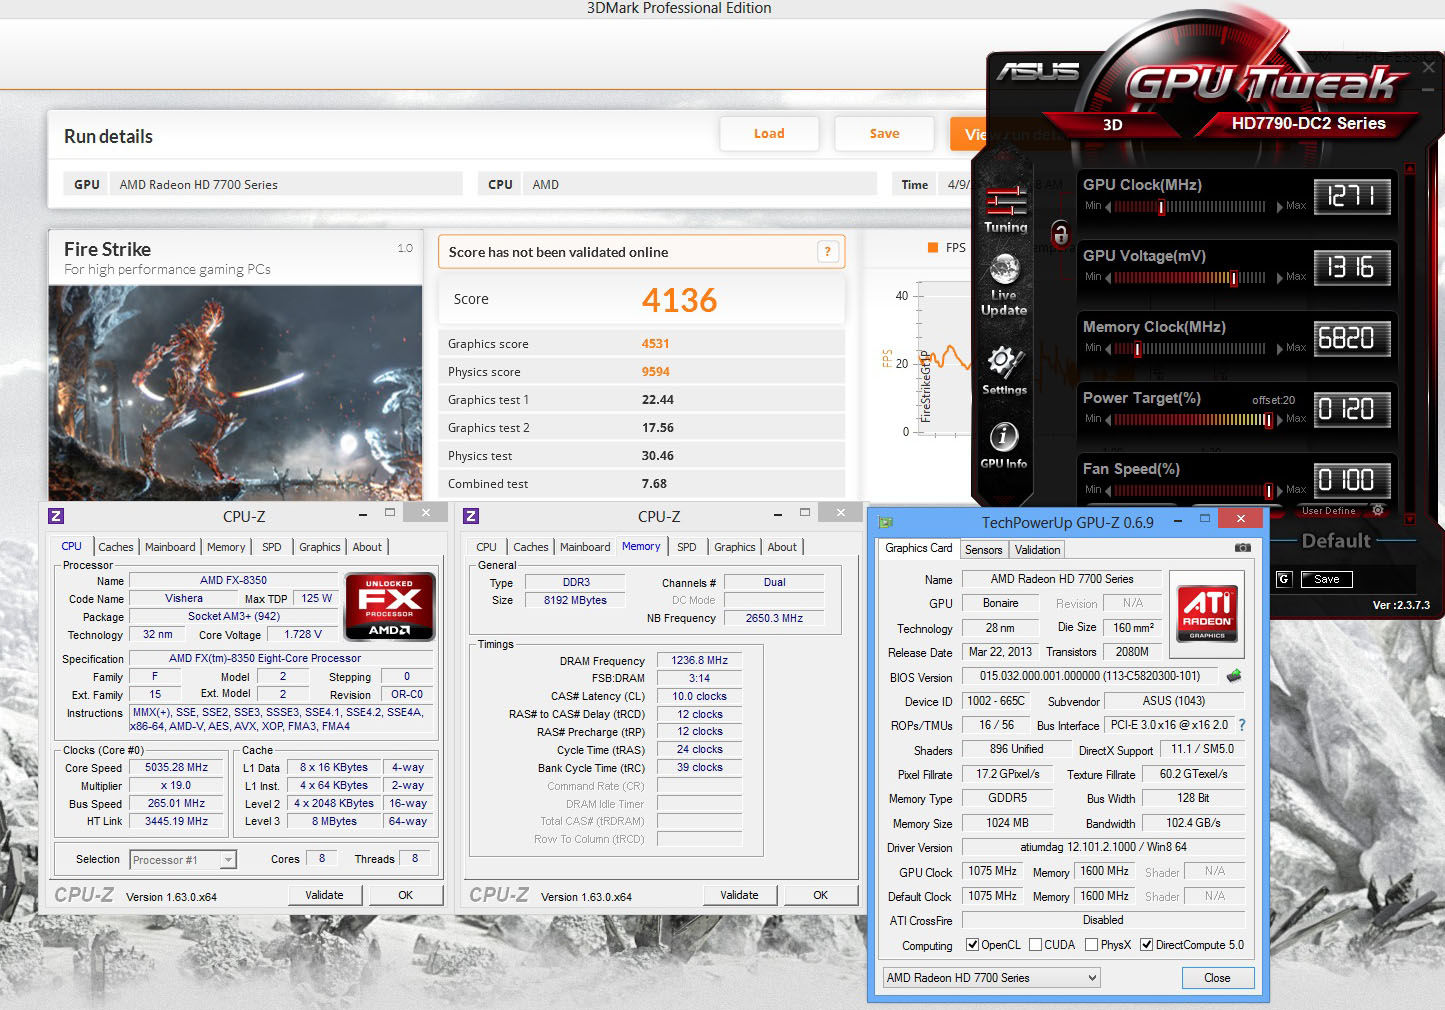Check the PhysX checkbox in GPU-Z
This screenshot has height=1010, width=1445.
coord(1092,945)
